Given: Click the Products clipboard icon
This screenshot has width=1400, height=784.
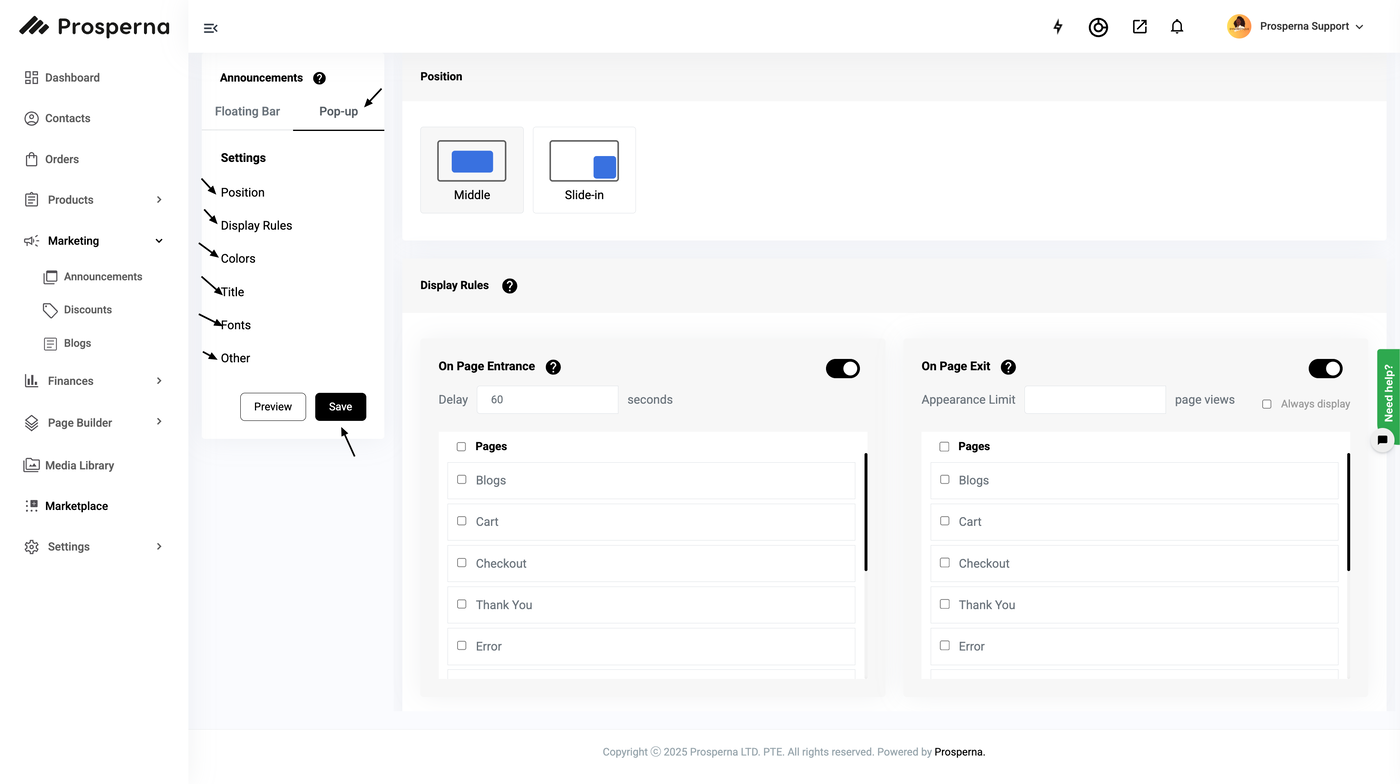Looking at the screenshot, I should pyautogui.click(x=31, y=200).
